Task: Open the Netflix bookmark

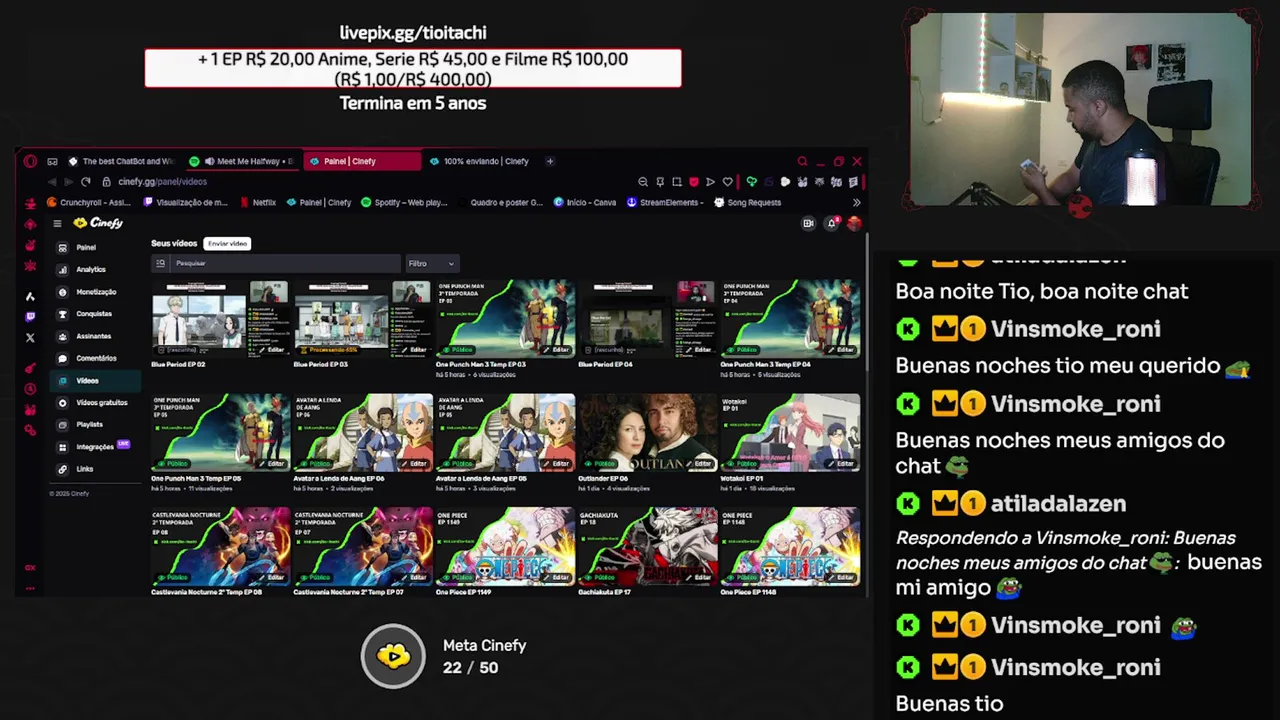Action: [258, 202]
